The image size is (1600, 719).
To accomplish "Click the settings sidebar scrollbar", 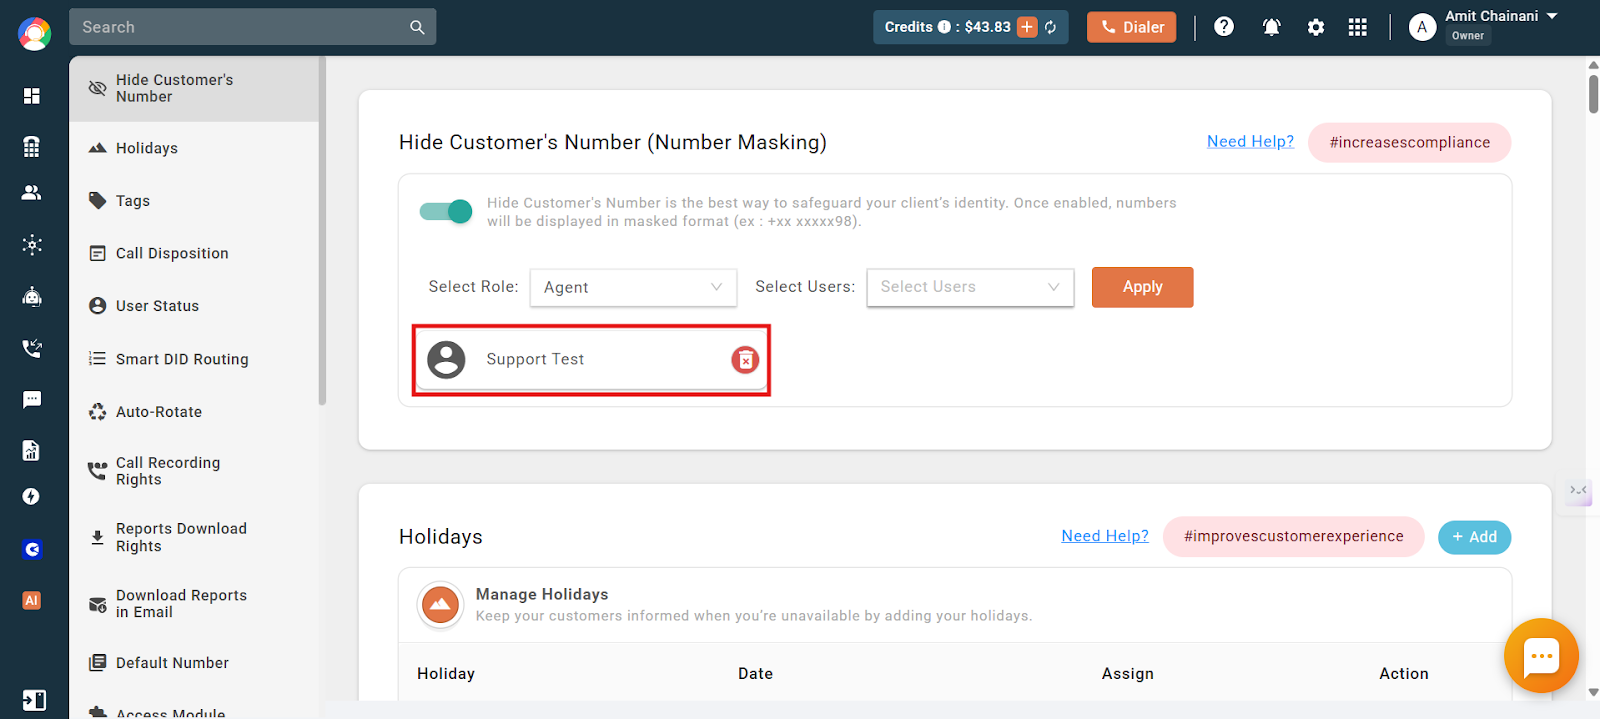I will (x=322, y=230).
